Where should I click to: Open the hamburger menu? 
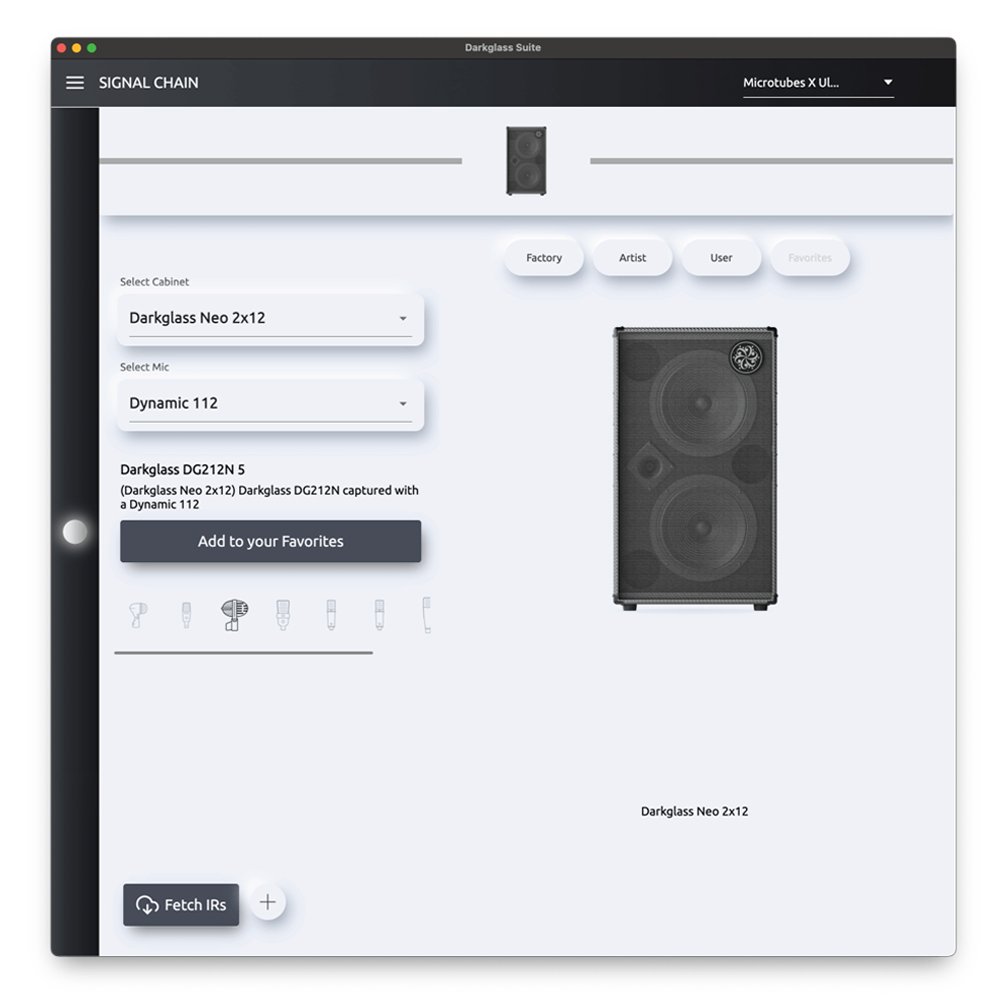[x=75, y=83]
